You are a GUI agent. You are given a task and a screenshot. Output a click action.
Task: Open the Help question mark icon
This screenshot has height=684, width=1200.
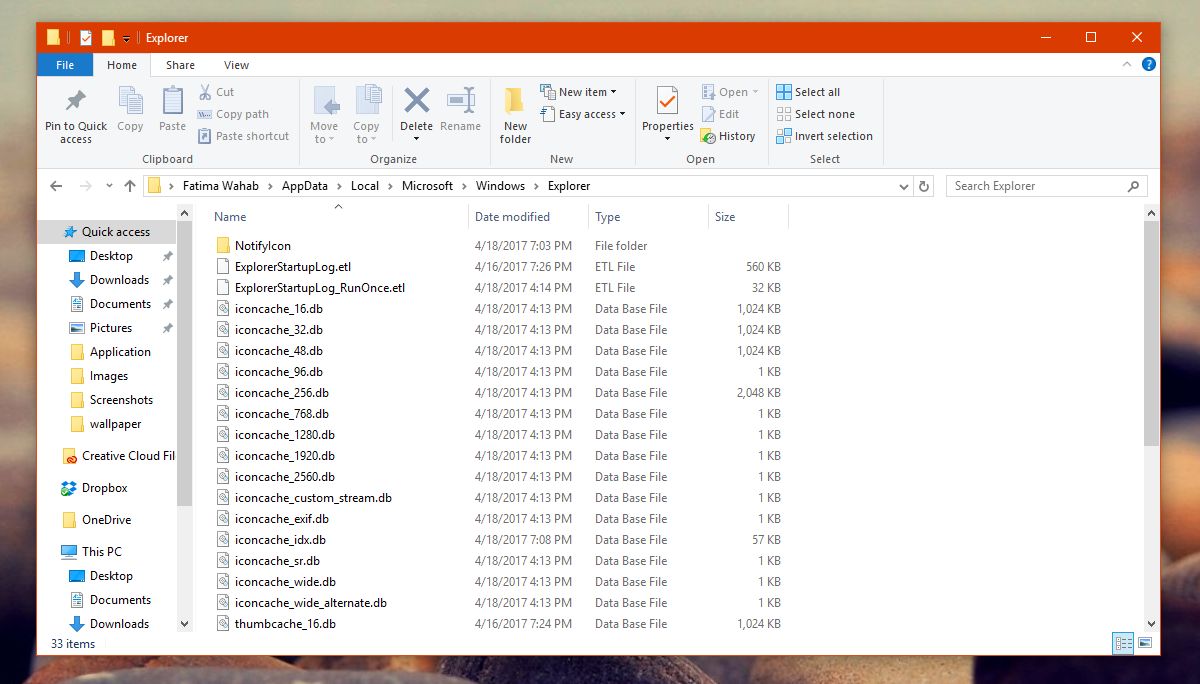point(1148,65)
